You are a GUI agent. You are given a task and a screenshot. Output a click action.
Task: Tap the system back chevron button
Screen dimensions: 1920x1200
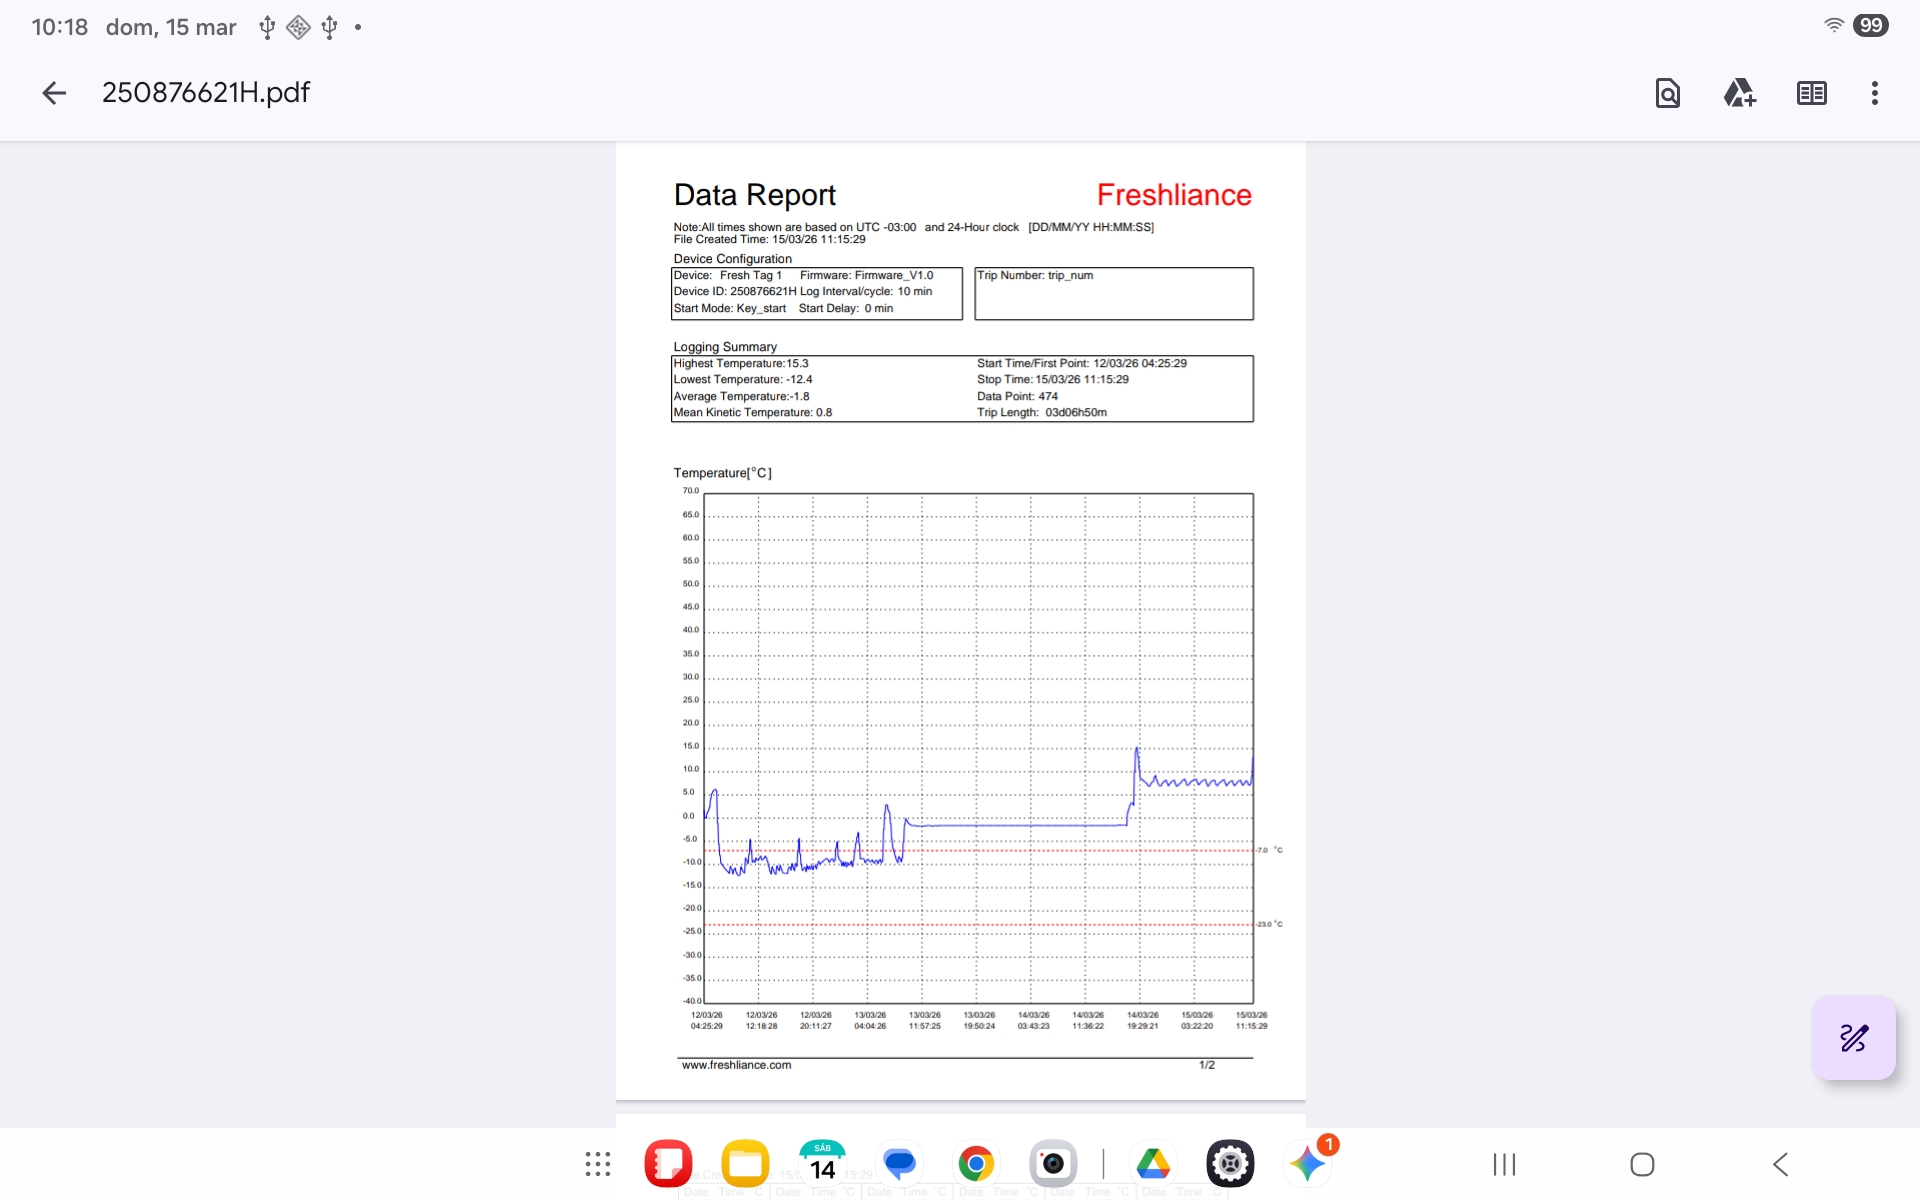pos(1781,1164)
